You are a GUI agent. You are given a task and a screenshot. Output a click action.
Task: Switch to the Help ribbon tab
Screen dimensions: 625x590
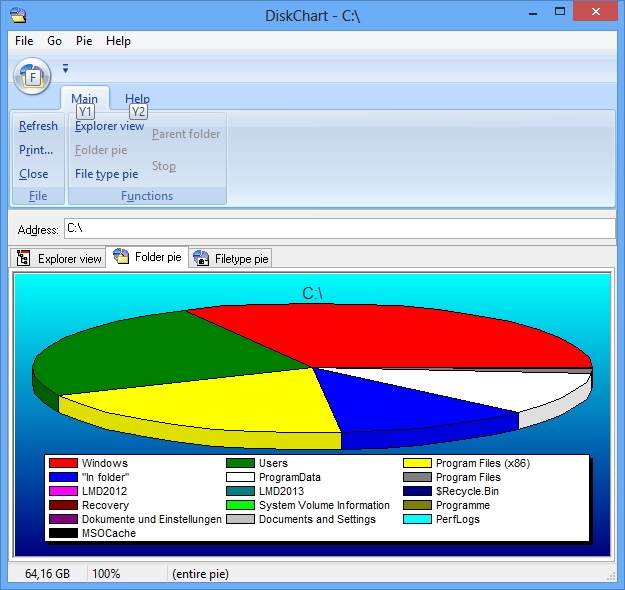(x=137, y=99)
